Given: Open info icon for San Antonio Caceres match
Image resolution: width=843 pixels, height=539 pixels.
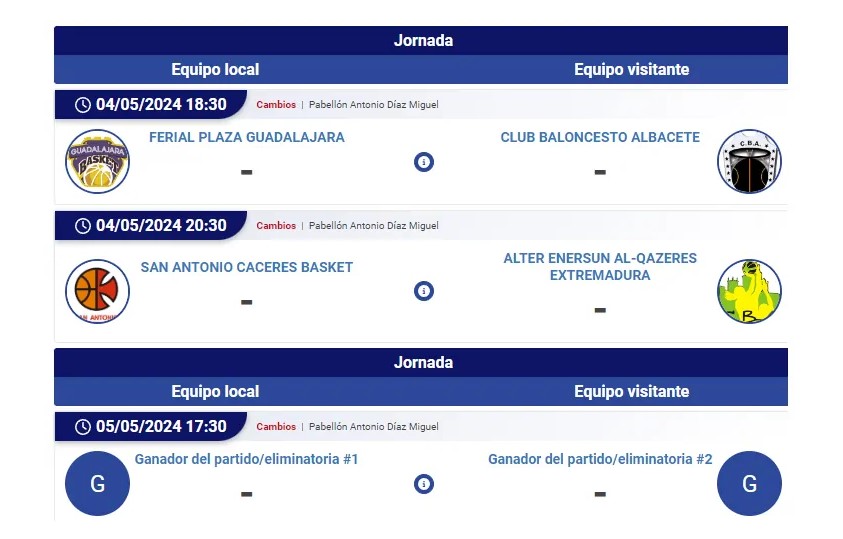Looking at the screenshot, I should pos(424,291).
